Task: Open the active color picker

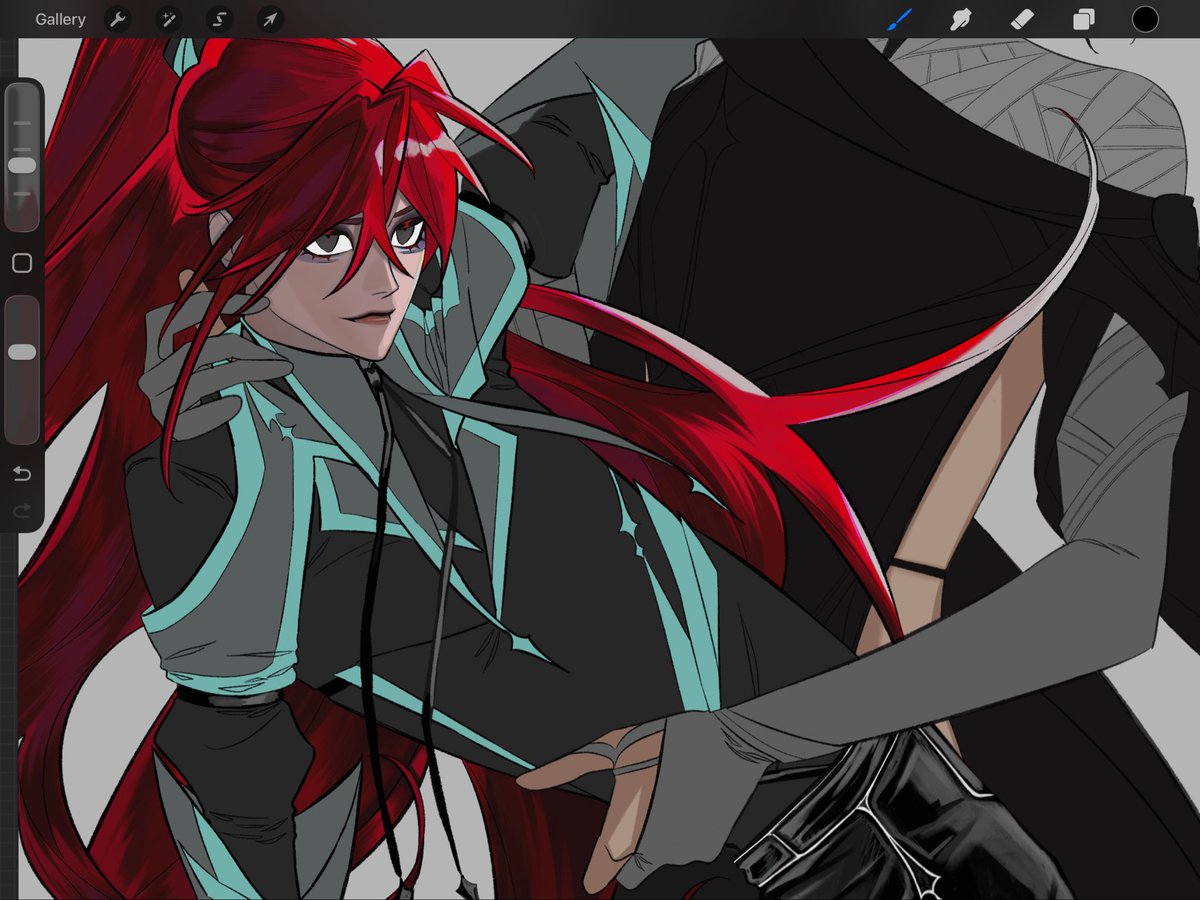Action: pos(1145,19)
